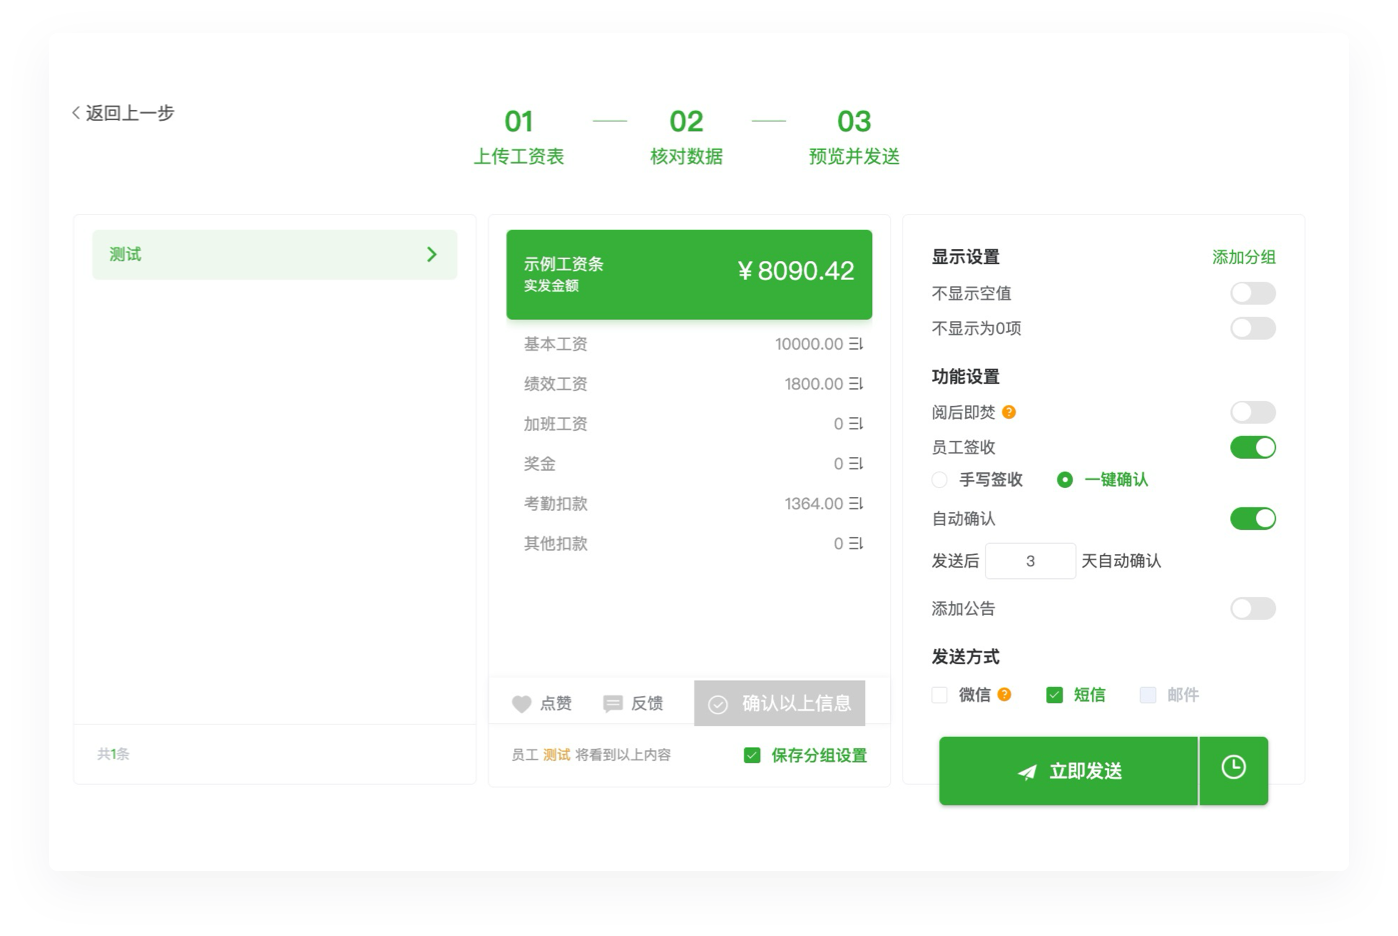Viewport: 1398px width, 936px height.
Task: Select the 手写签收 radio option
Action: [939, 480]
